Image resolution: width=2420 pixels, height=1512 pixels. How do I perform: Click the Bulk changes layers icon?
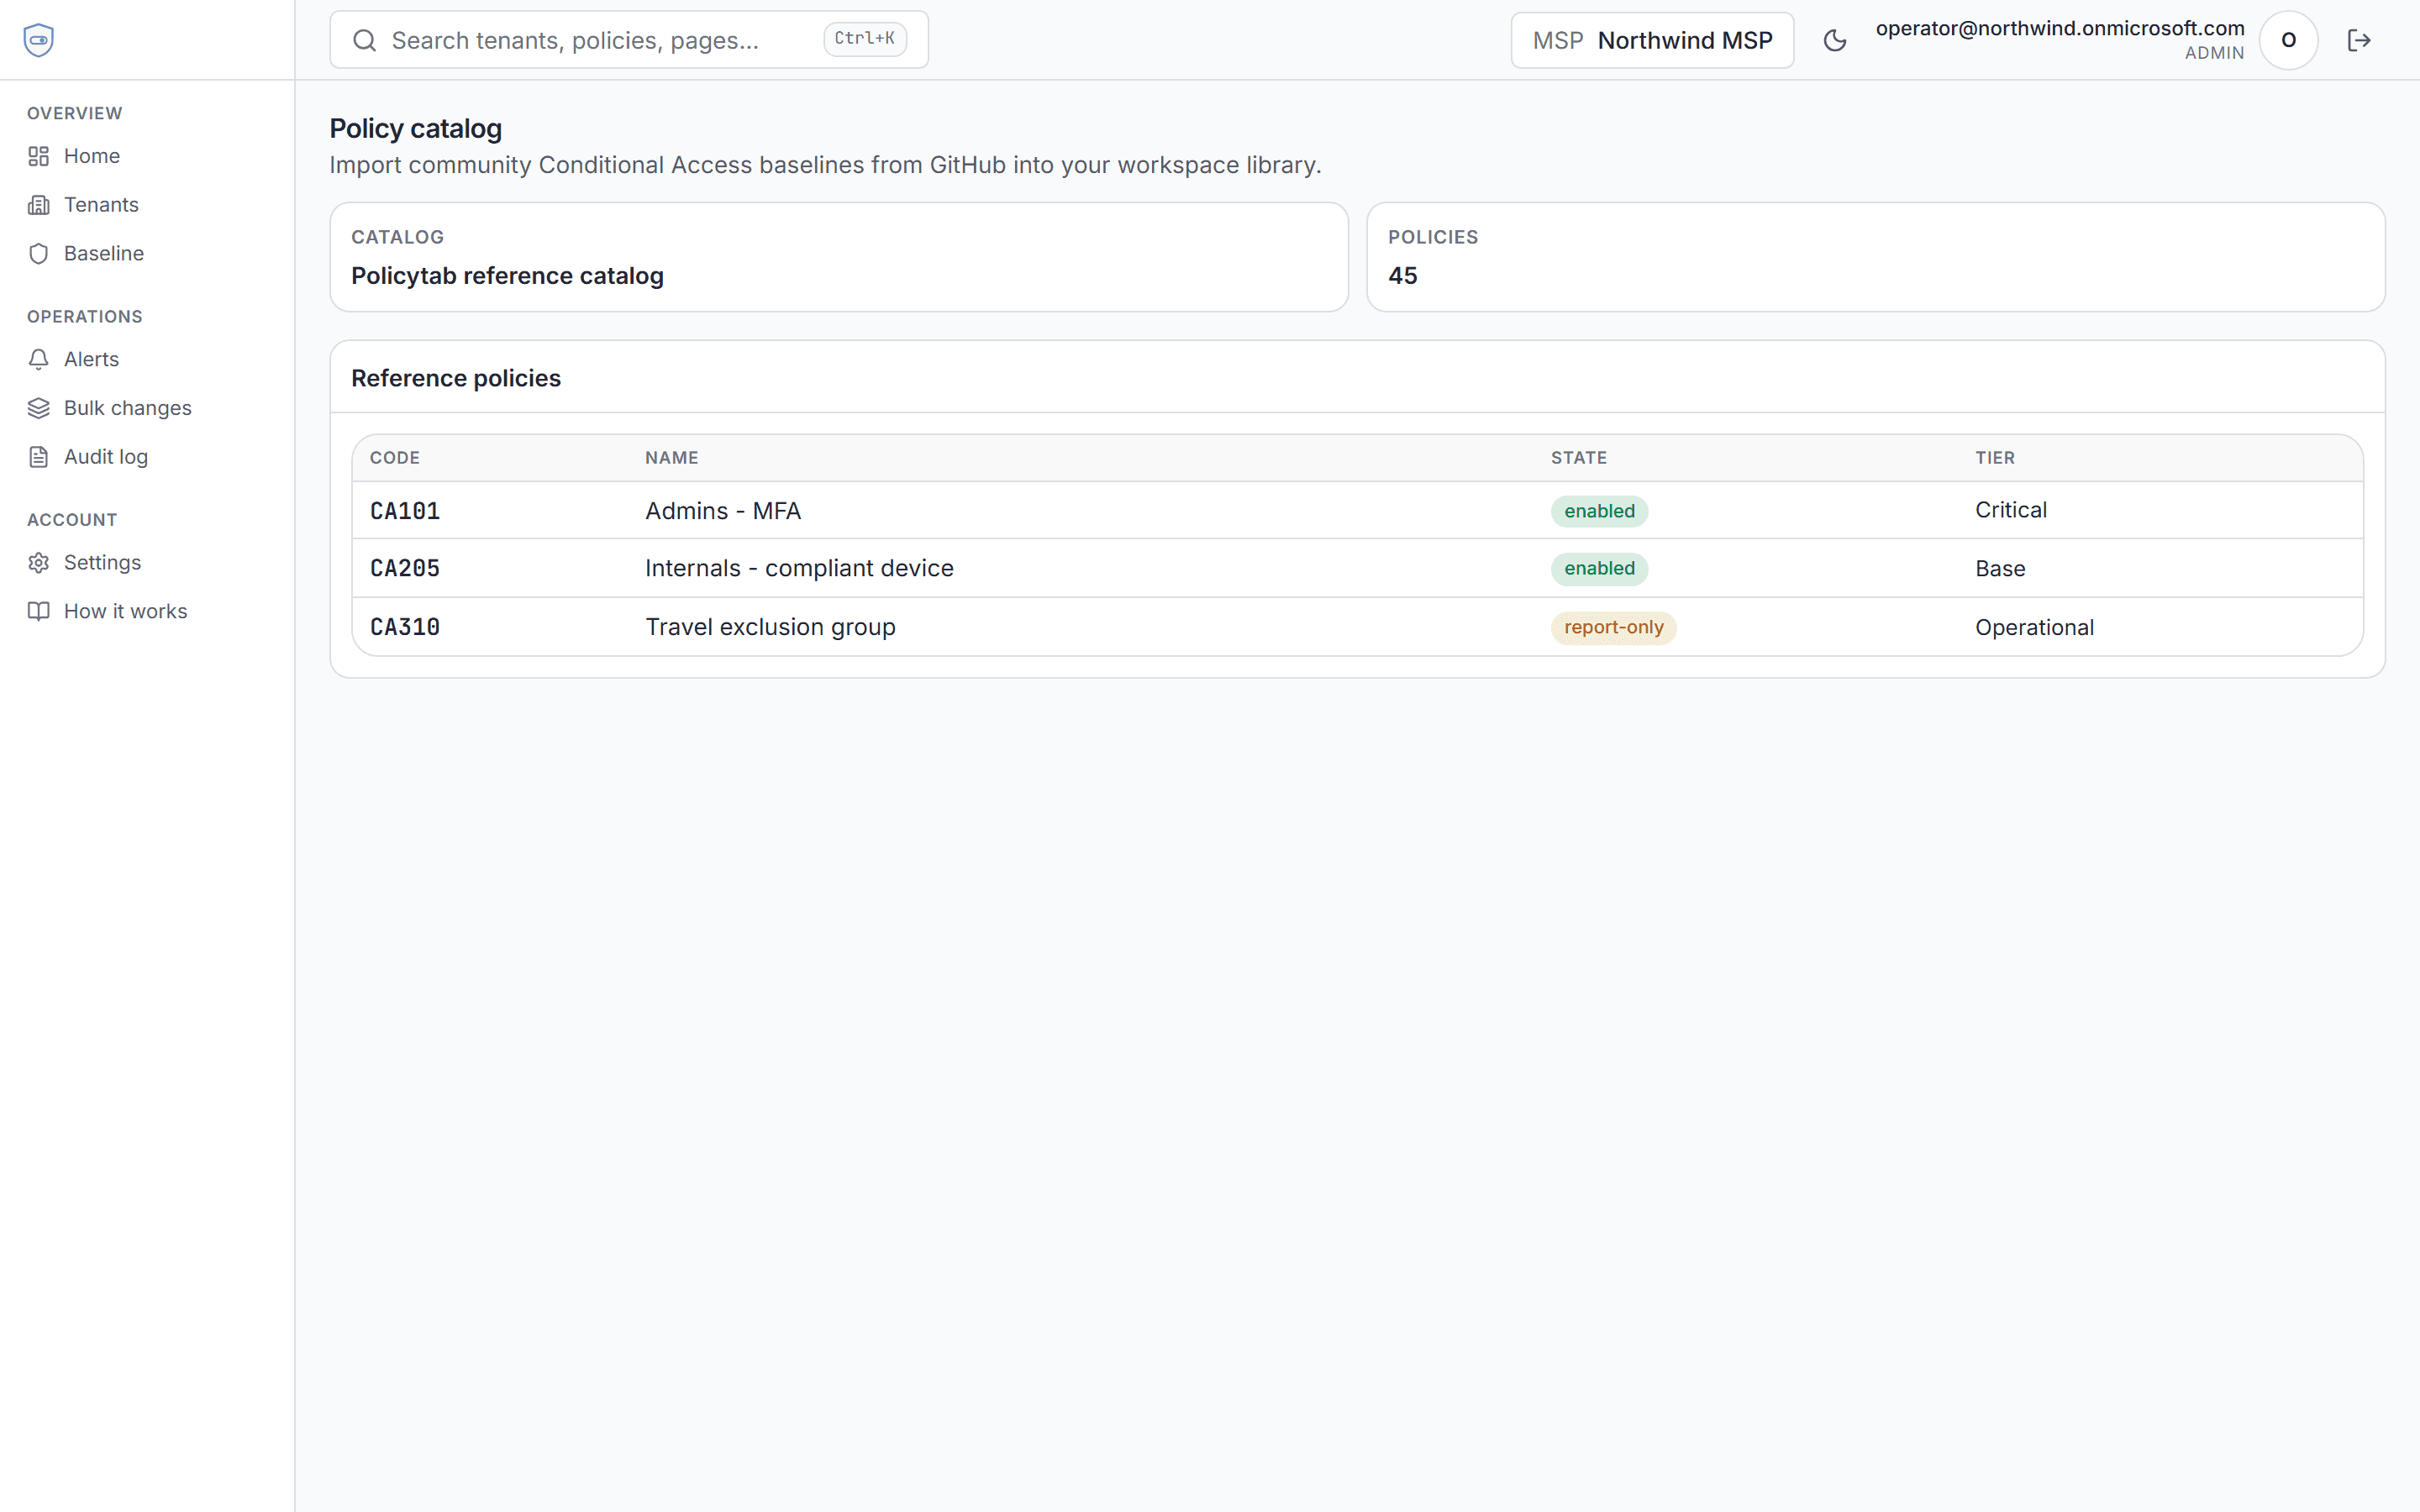point(39,408)
